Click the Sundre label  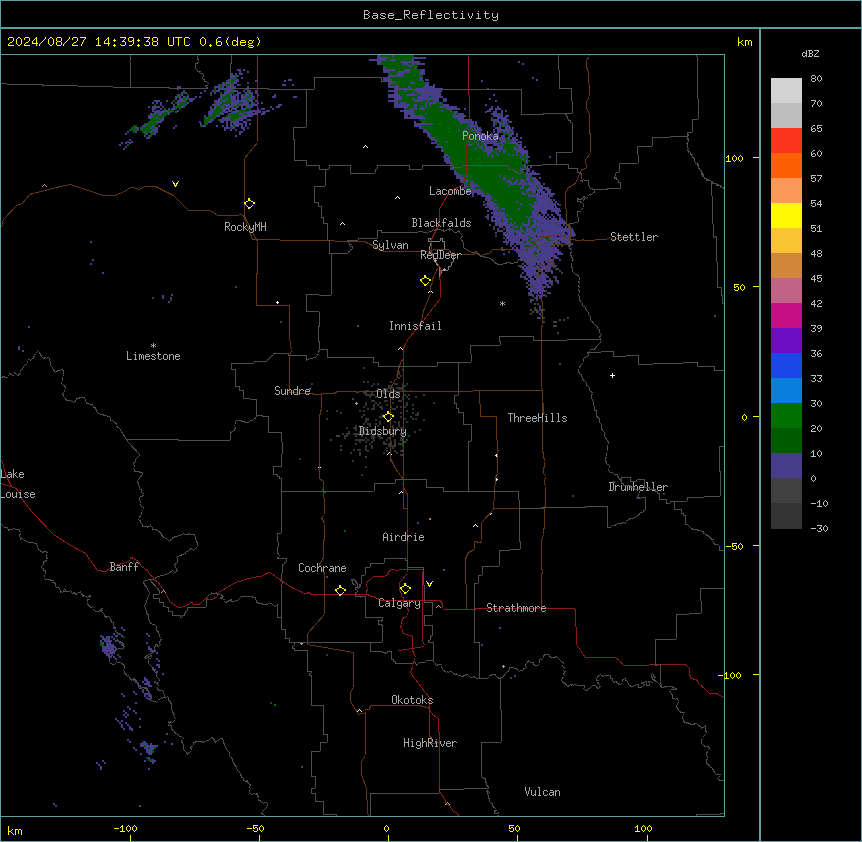click(292, 391)
